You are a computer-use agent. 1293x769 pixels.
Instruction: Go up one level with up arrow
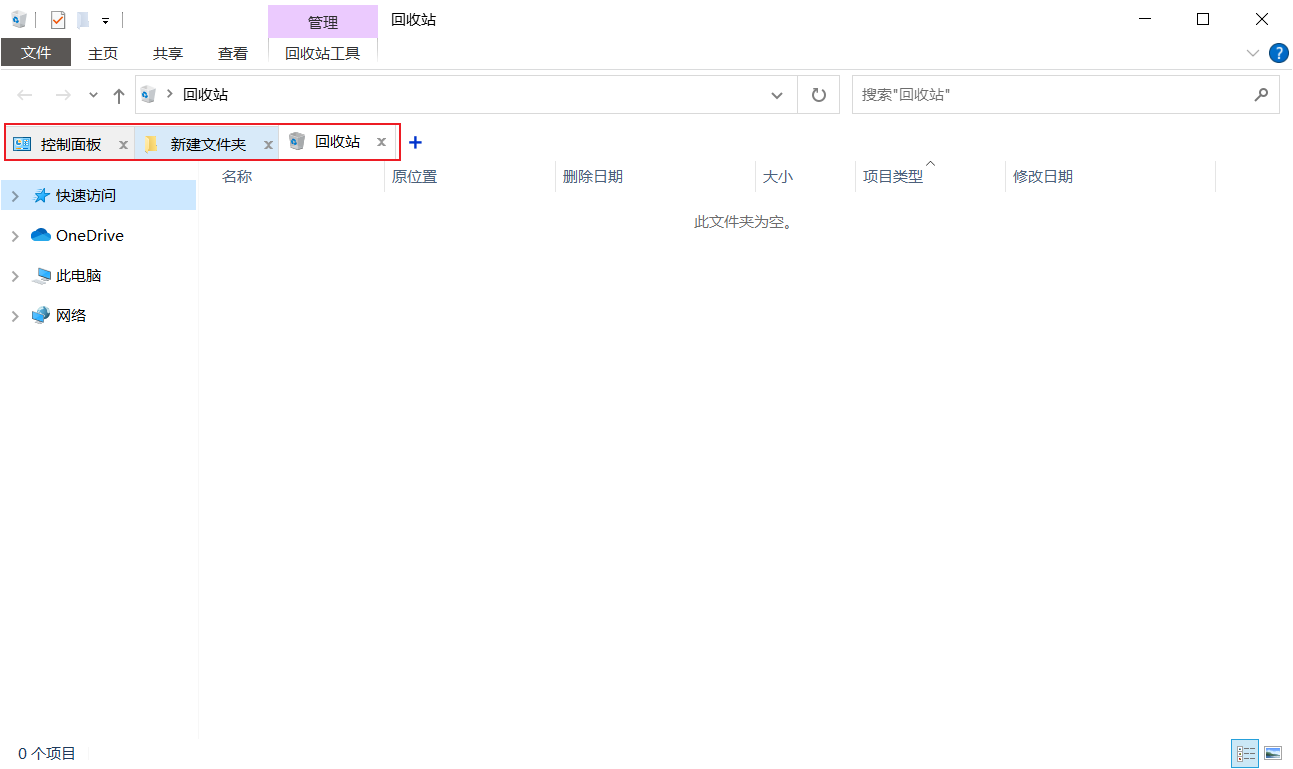[119, 95]
